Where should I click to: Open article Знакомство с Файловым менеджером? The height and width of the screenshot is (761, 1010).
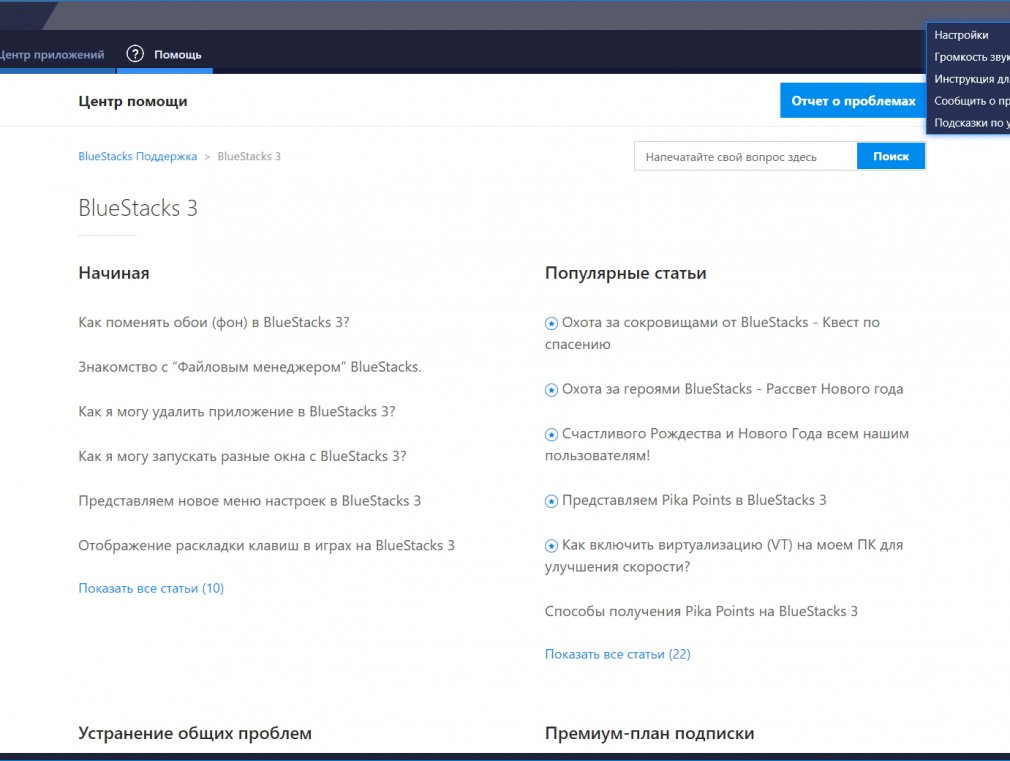[x=249, y=367]
